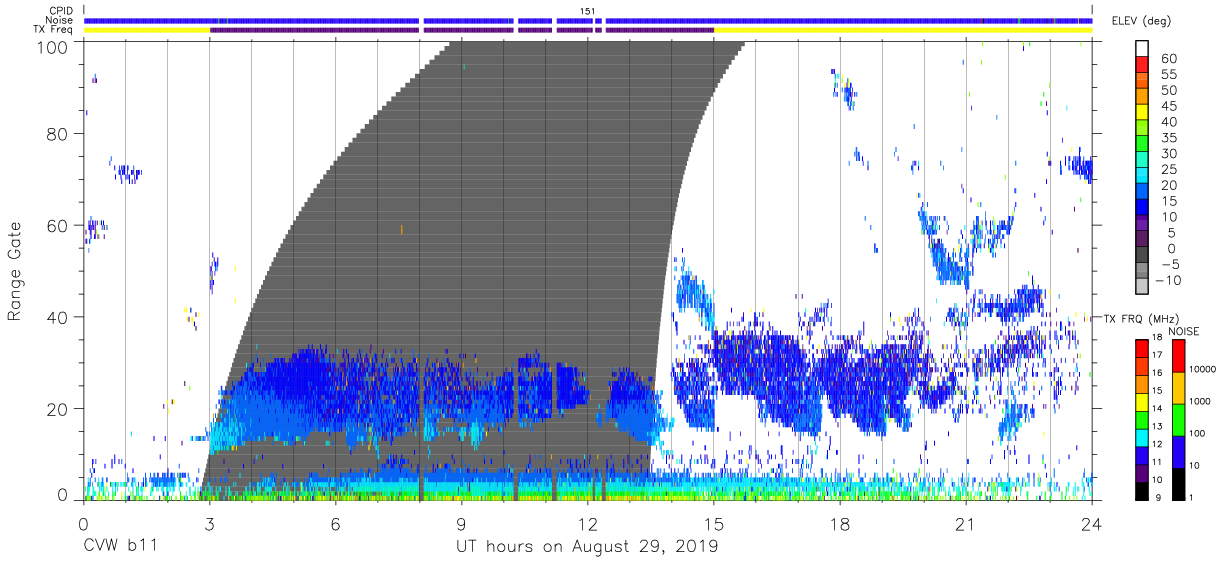The height and width of the screenshot is (567, 1228).
Task: Pick the black bottom block of the NOISE legend
Action: (x=1179, y=484)
